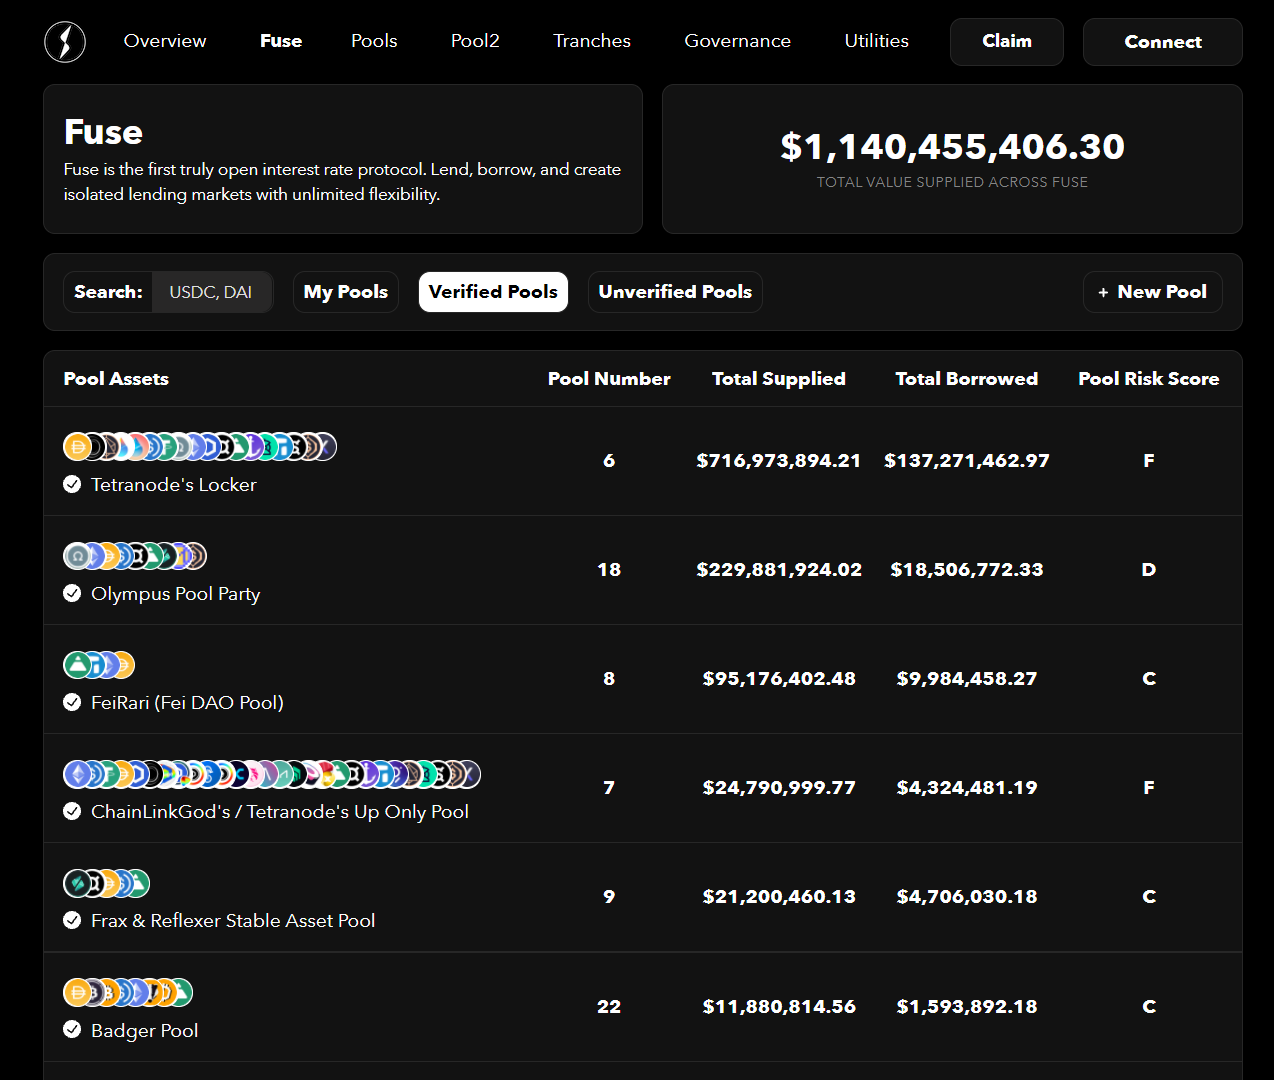Open the Olympus Pool Party pool name
This screenshot has width=1274, height=1080.
[176, 594]
